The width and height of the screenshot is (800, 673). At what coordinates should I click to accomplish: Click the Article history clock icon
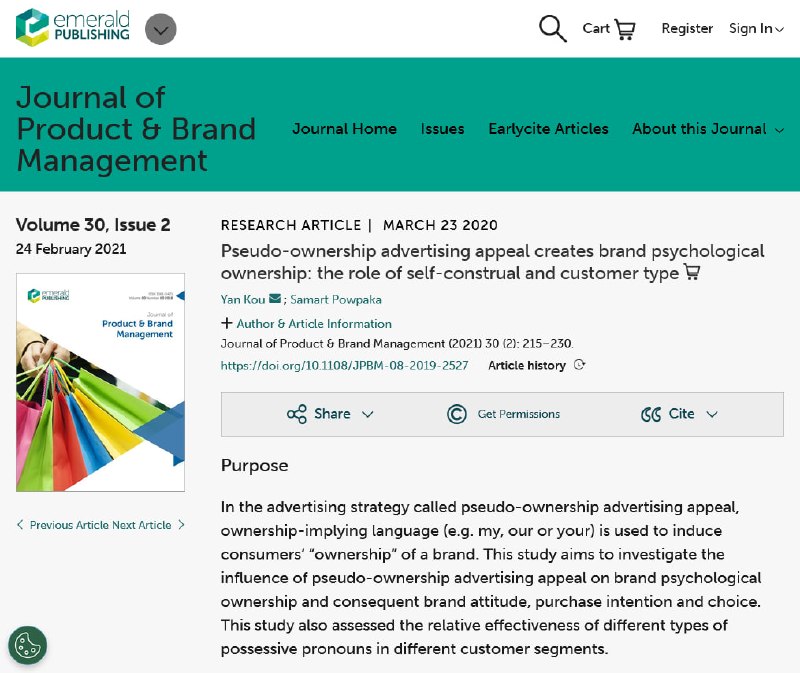coord(579,365)
